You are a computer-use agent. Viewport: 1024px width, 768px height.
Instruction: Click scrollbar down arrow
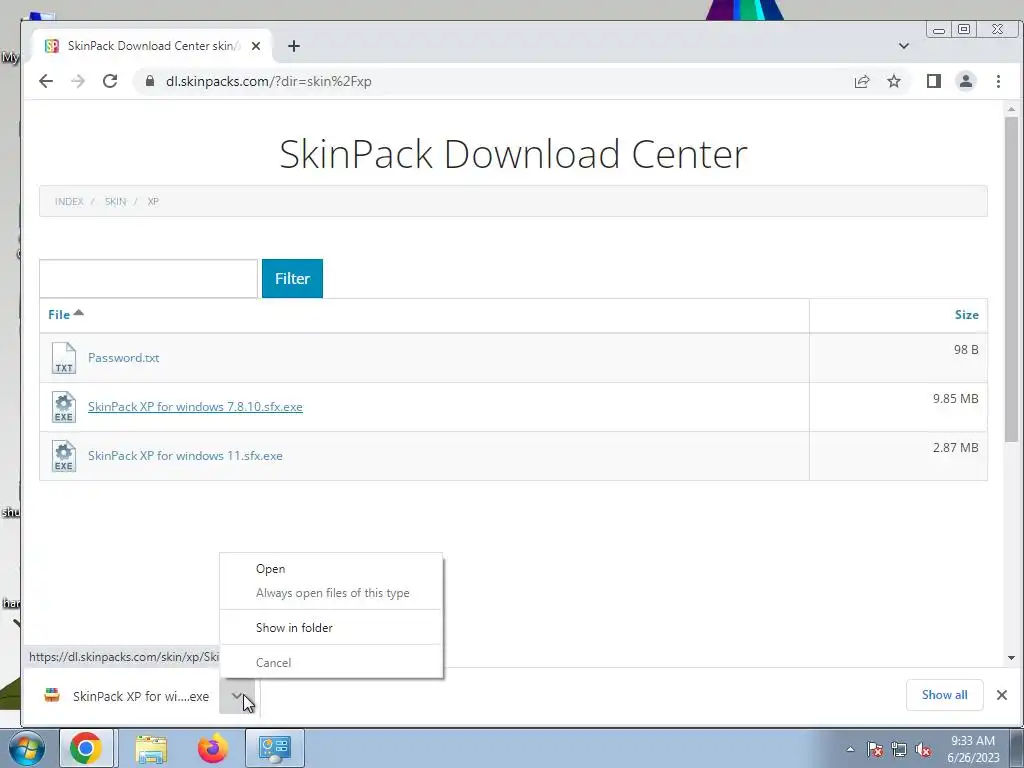click(1011, 658)
